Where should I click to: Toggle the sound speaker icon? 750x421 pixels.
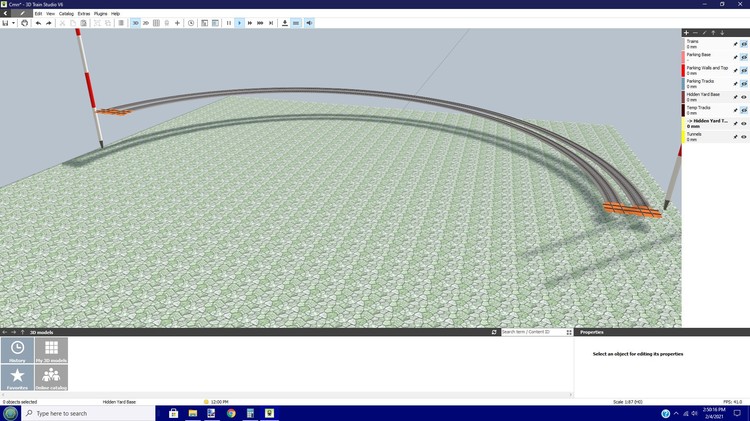coord(309,23)
